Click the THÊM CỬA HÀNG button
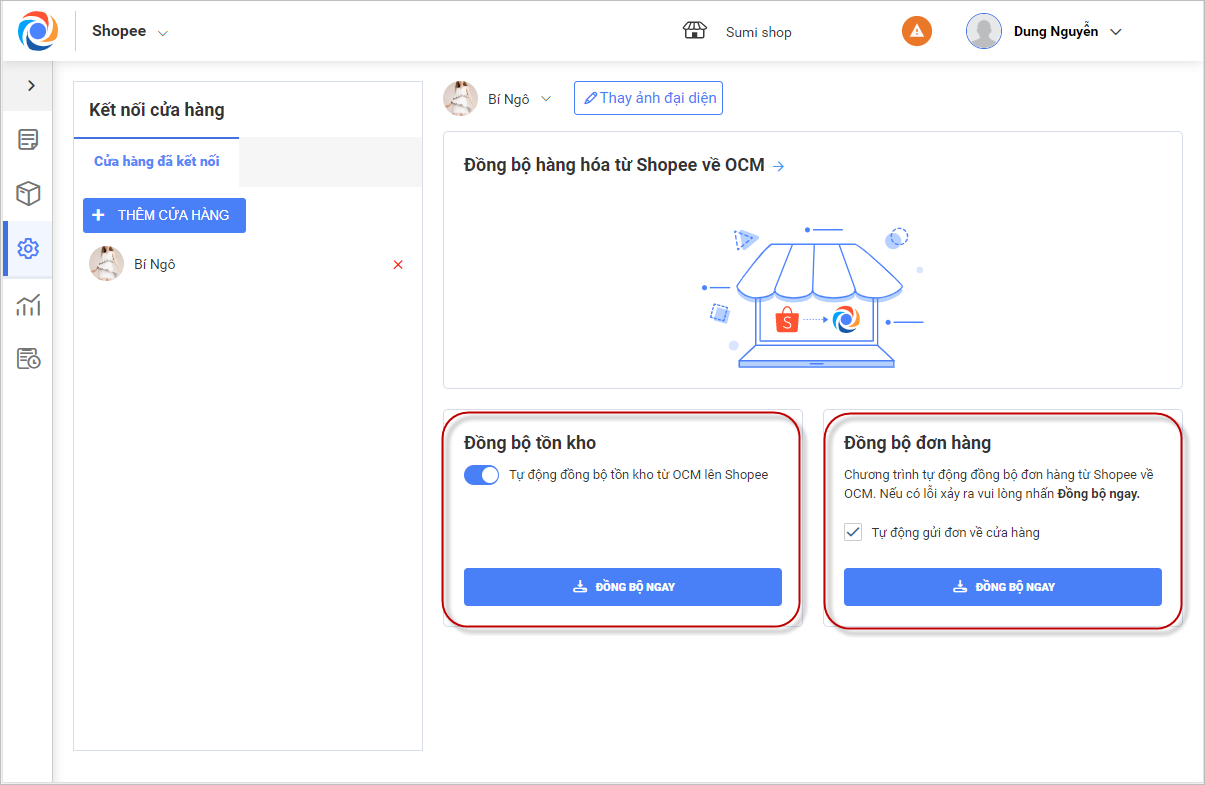This screenshot has width=1205, height=785. pyautogui.click(x=164, y=215)
